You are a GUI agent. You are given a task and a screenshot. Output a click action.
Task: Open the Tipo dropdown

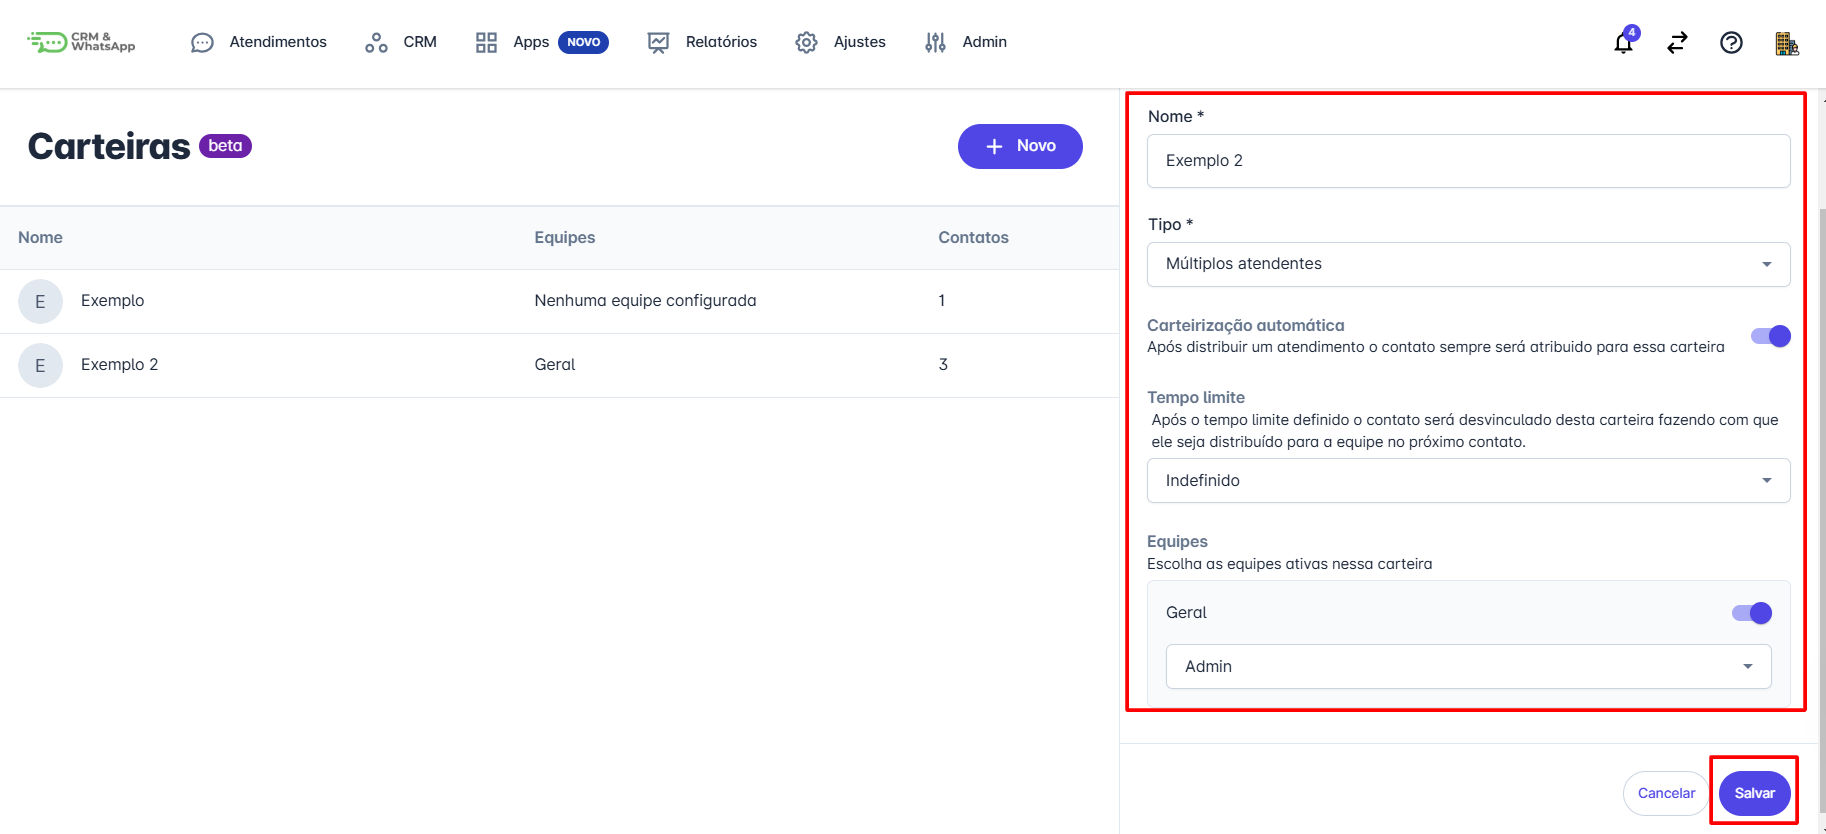pyautogui.click(x=1467, y=264)
